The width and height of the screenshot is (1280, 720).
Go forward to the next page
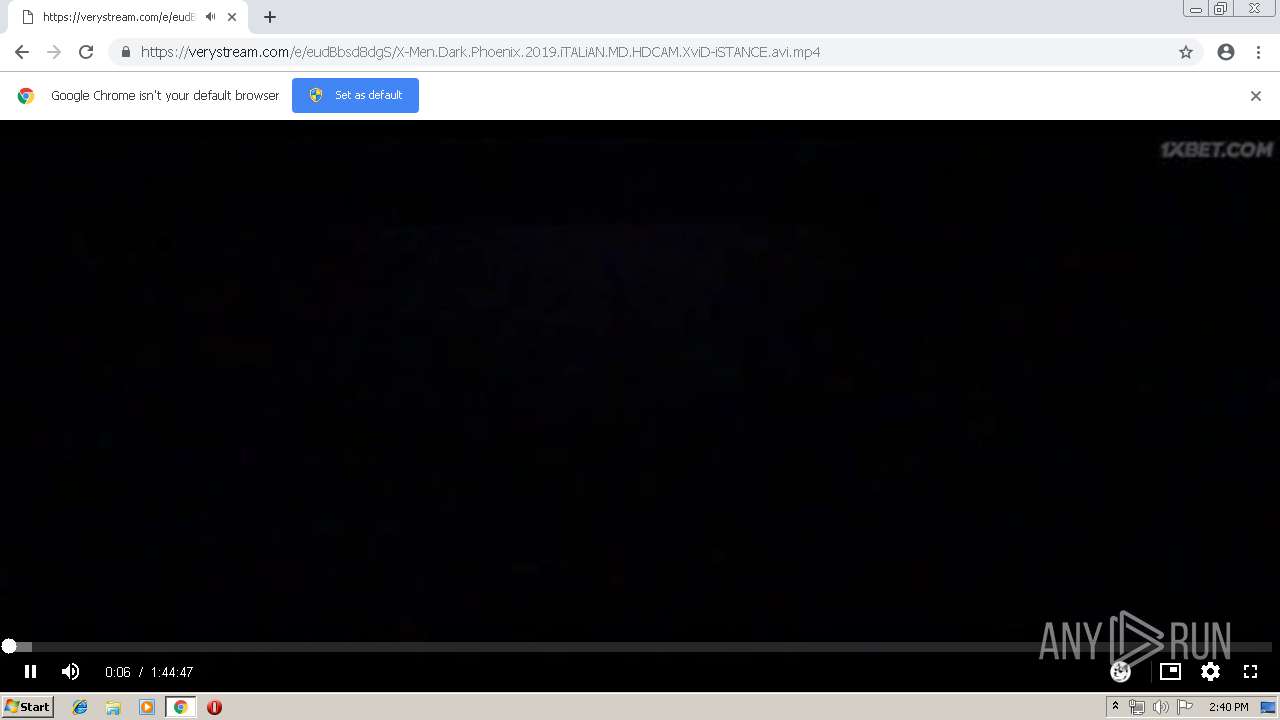pyautogui.click(x=54, y=52)
